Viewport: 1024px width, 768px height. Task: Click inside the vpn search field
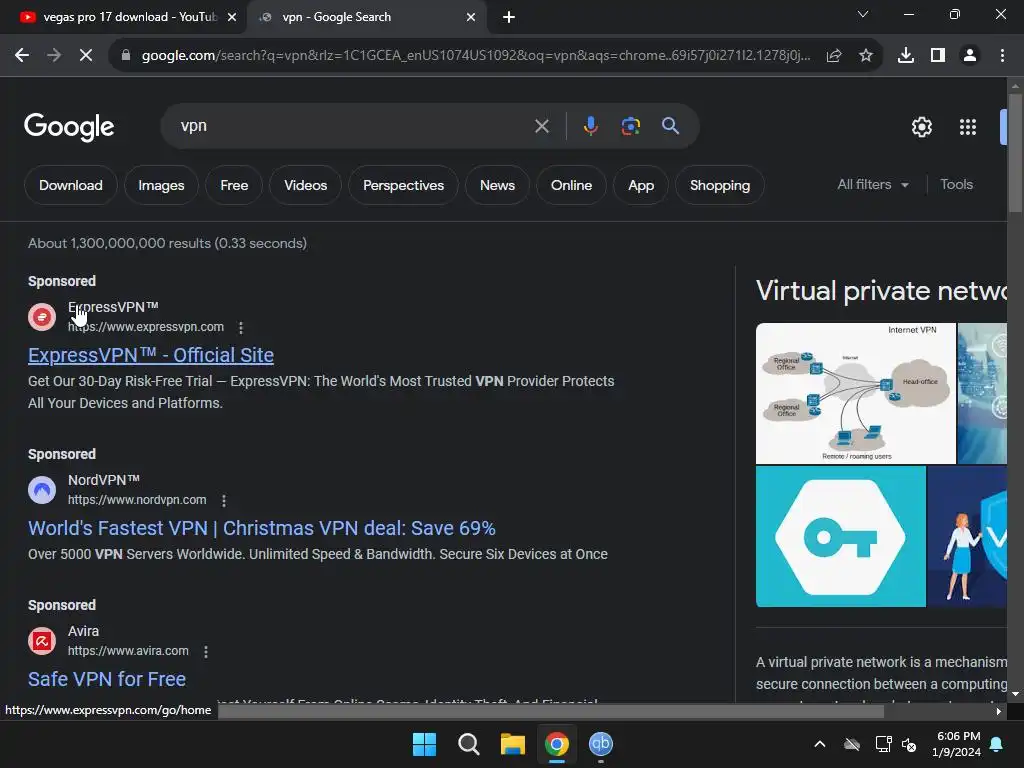[x=353, y=126]
